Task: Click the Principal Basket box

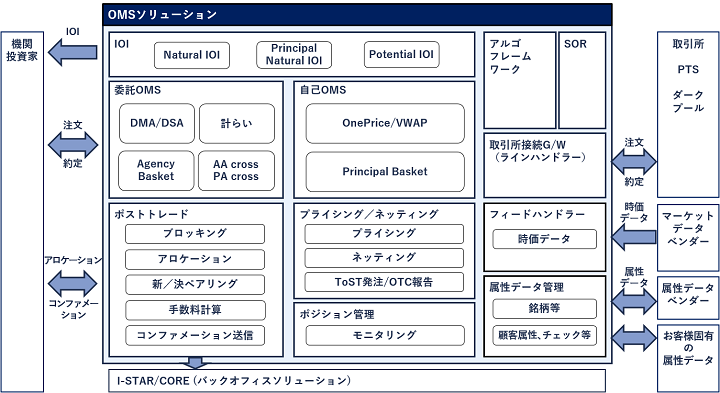Action: pyautogui.click(x=385, y=172)
